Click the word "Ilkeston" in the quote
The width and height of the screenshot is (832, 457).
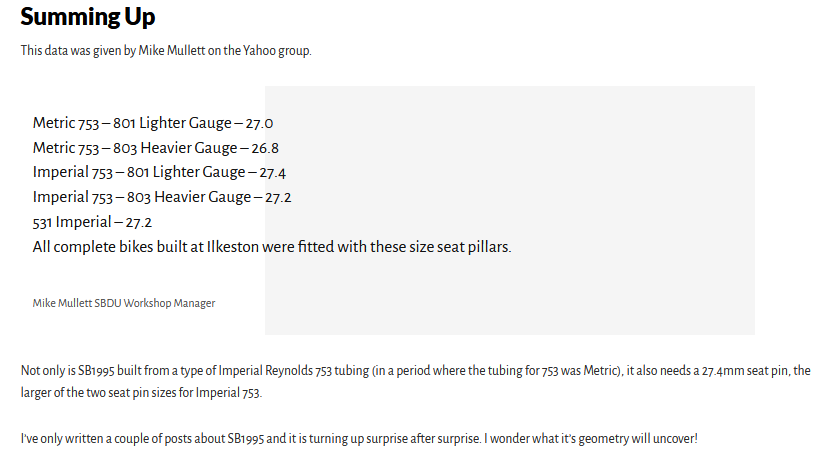pyautogui.click(x=234, y=247)
